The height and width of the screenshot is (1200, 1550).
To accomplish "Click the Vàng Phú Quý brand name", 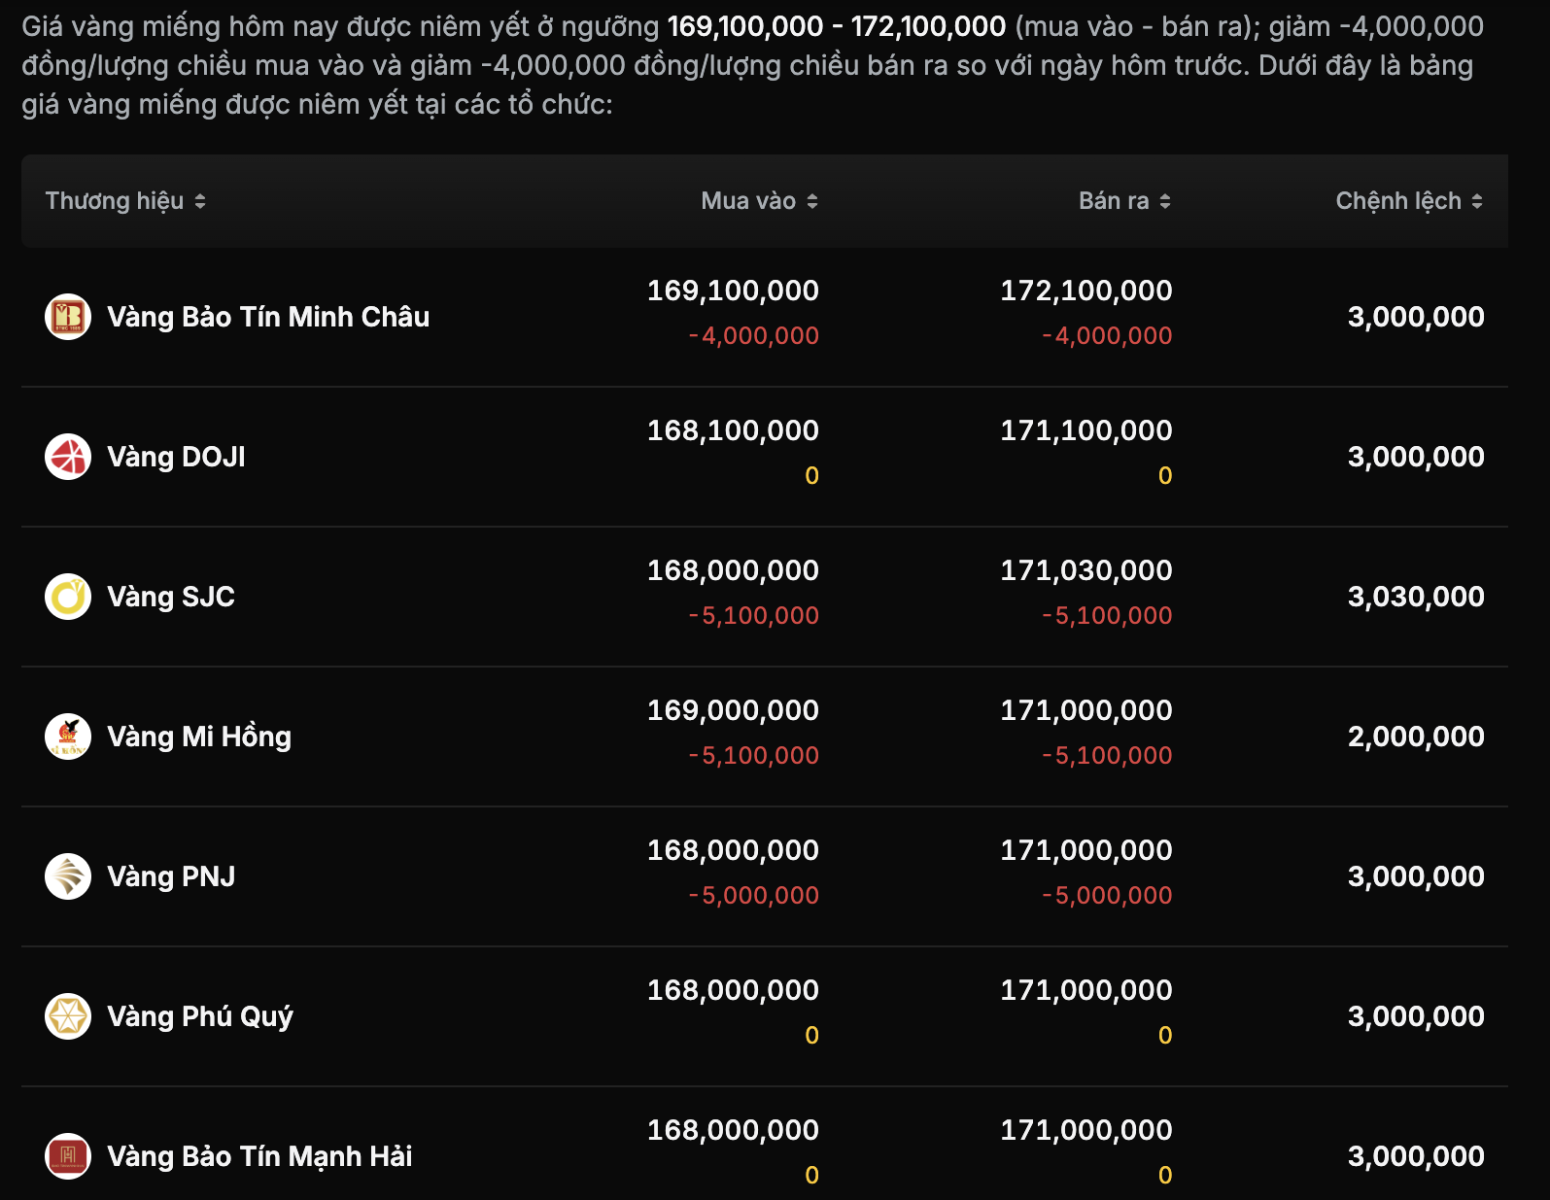I will pyautogui.click(x=200, y=1017).
